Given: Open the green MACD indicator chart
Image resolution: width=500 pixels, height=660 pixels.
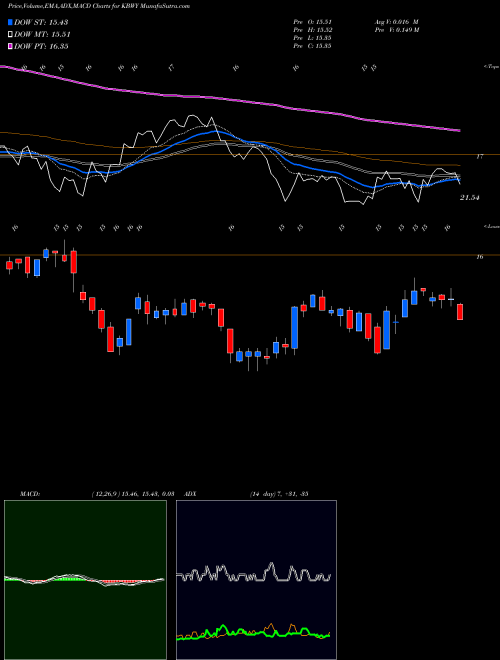Looking at the screenshot, I should 85,580.
